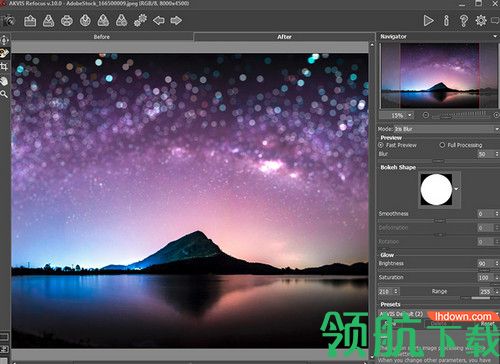This screenshot has width=500, height=364.
Task: Select the Hand tool
Action: pos(4,81)
